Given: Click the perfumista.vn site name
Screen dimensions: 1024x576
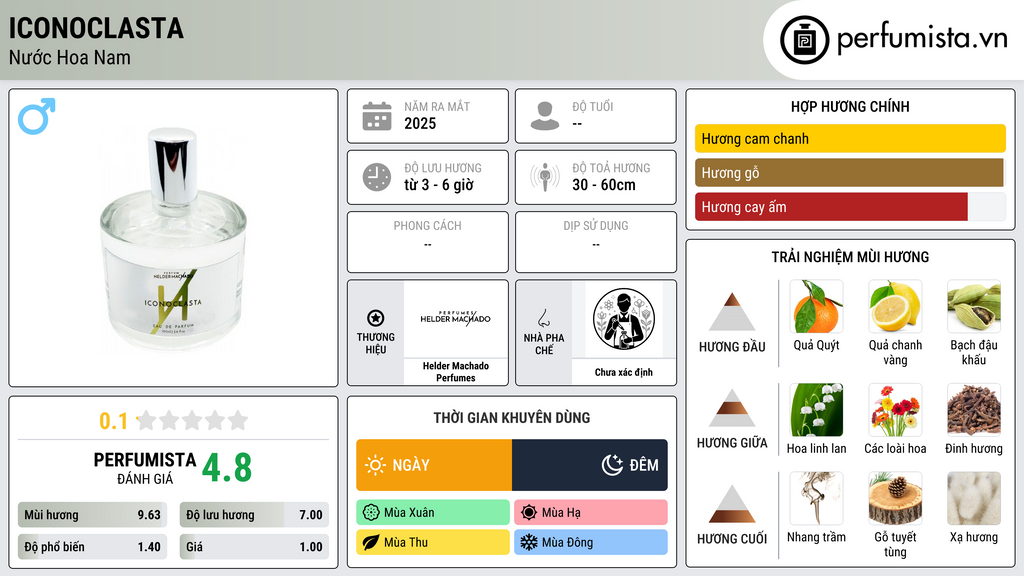Looking at the screenshot, I should tap(922, 39).
